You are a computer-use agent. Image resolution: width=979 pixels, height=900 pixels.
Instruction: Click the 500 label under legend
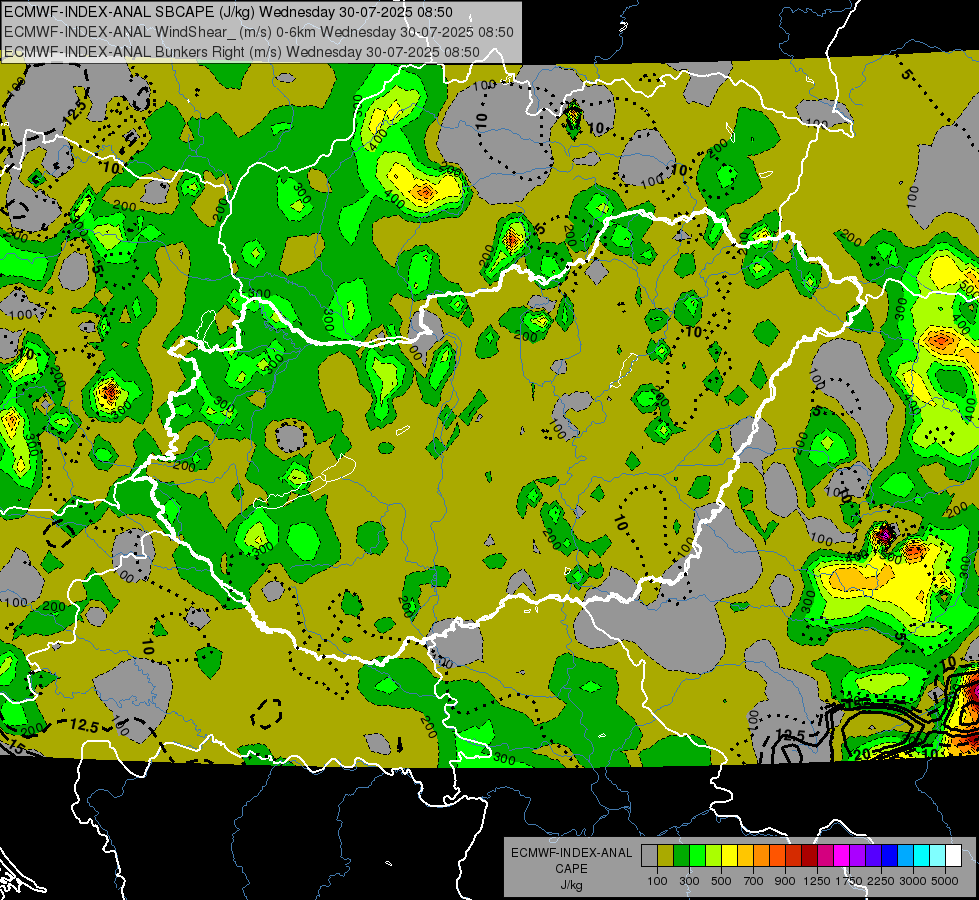pos(721,881)
